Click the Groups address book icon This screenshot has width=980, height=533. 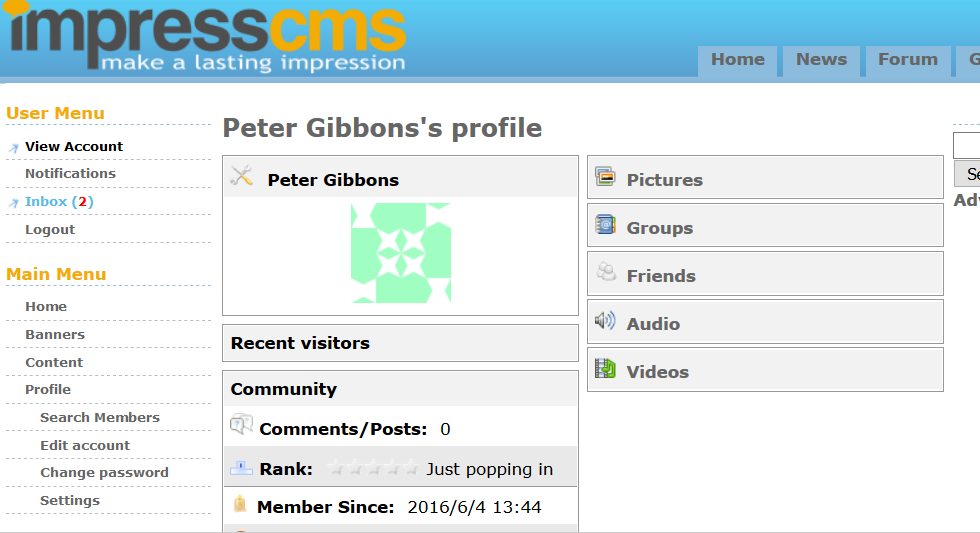click(604, 226)
